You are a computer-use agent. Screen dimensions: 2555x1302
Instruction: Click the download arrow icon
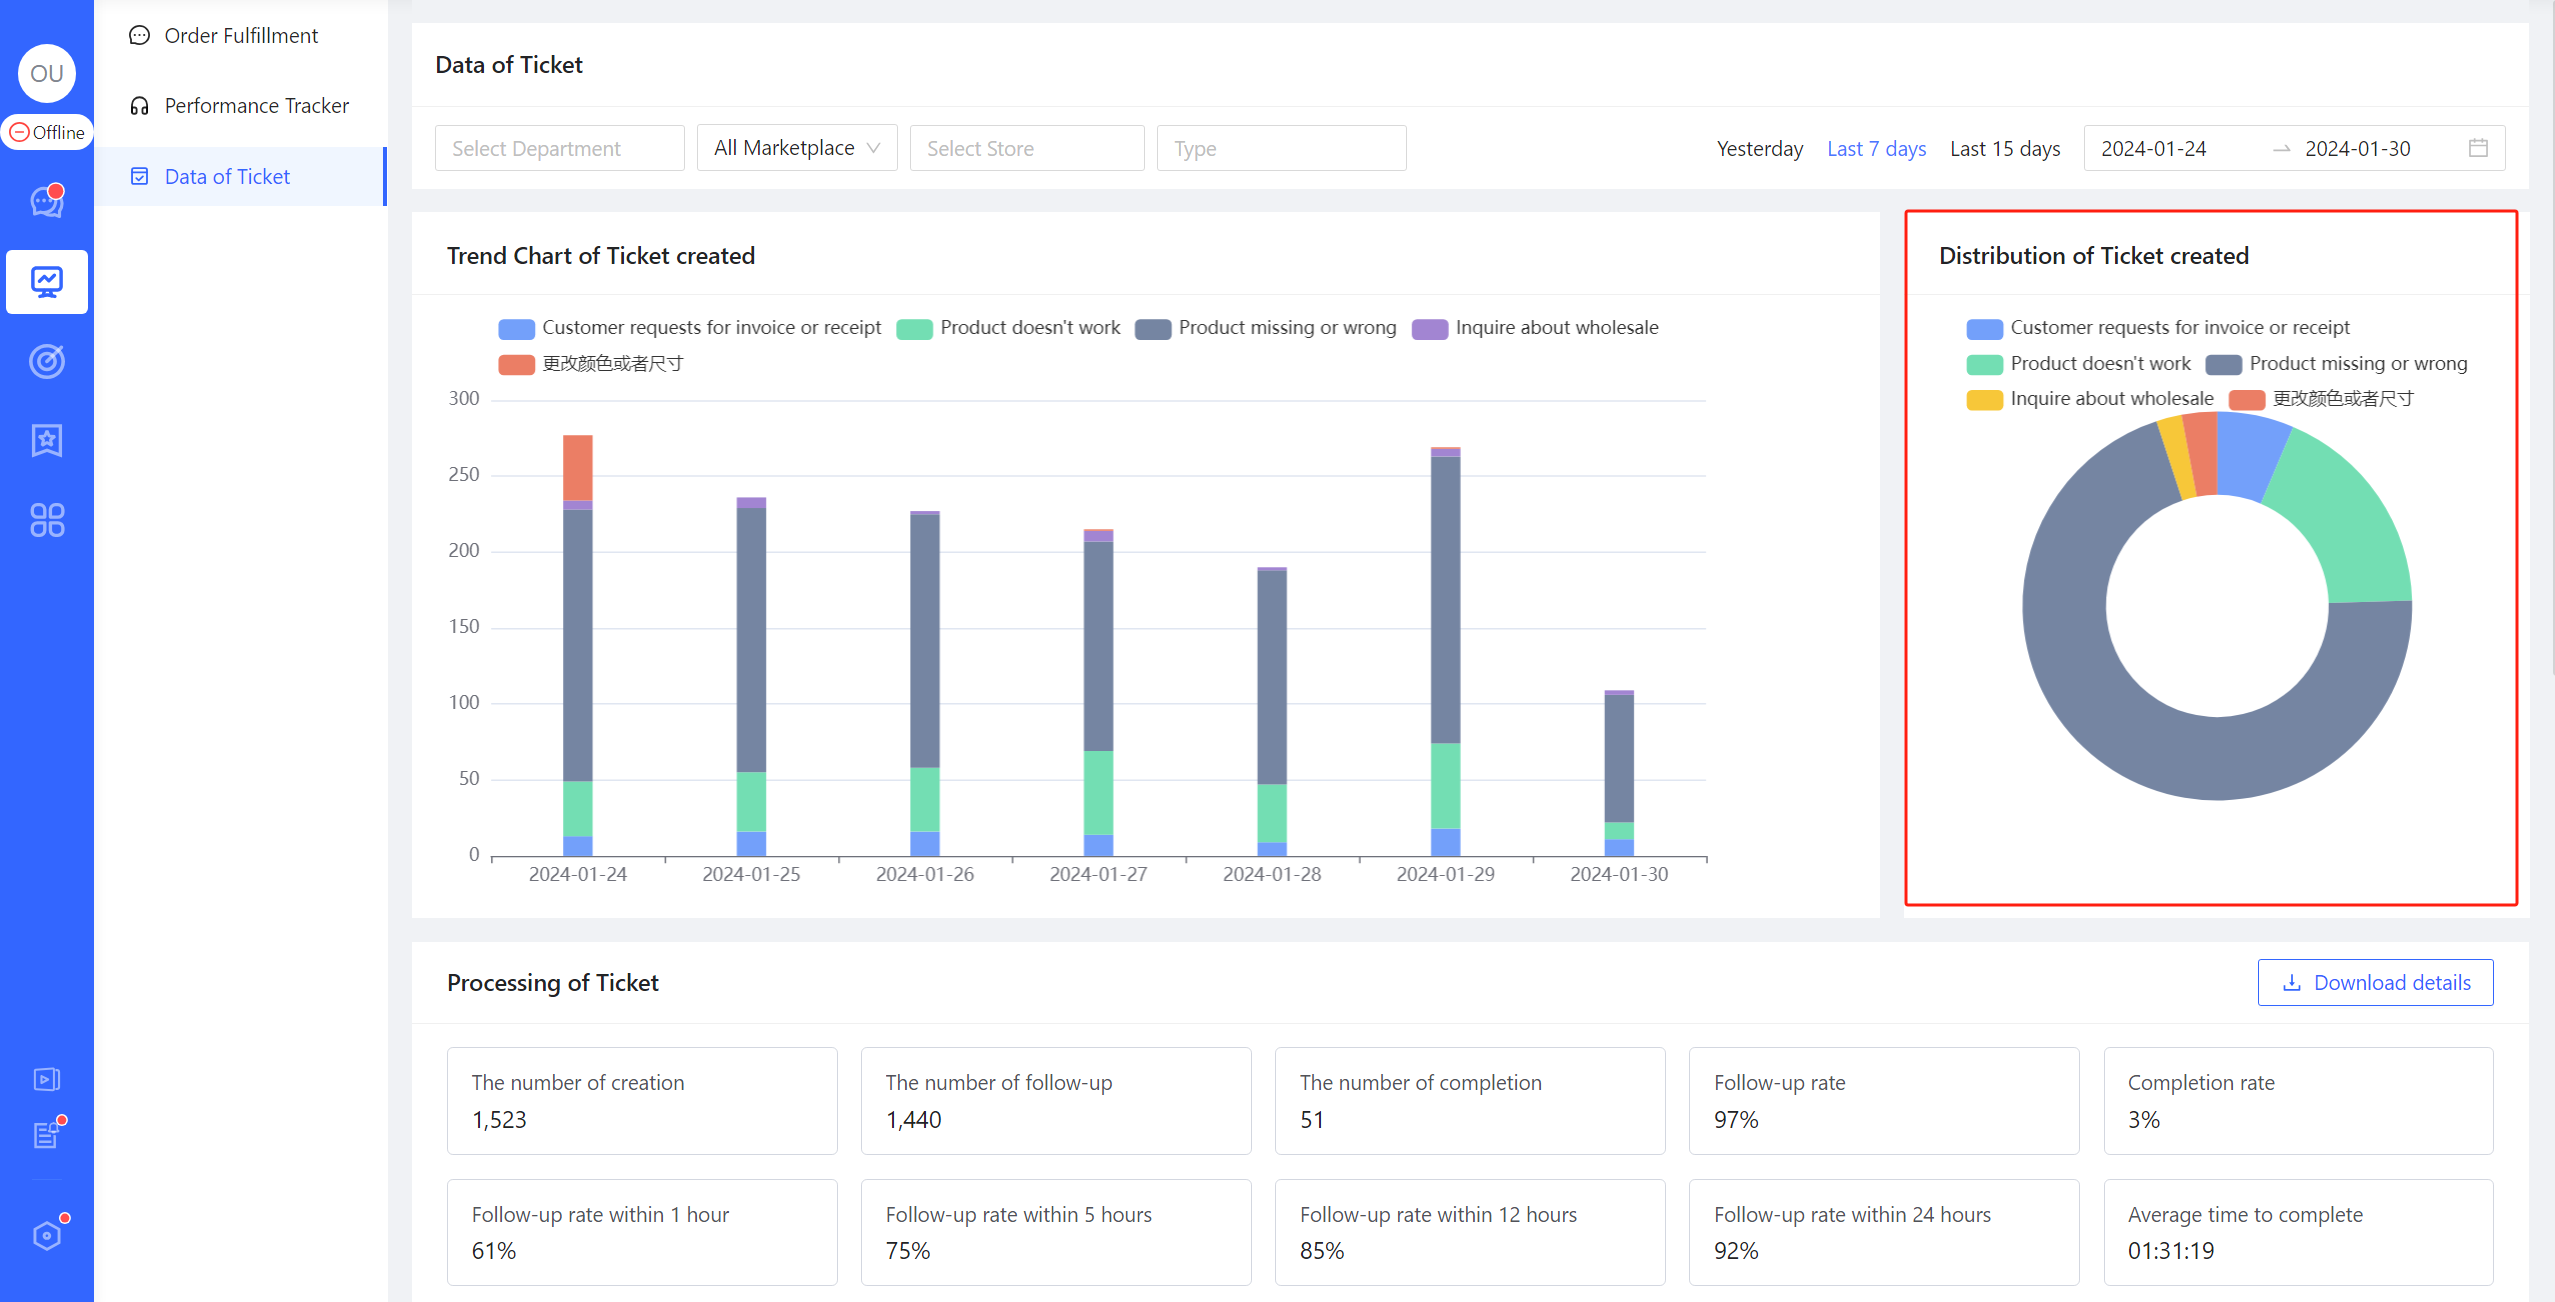click(2291, 983)
